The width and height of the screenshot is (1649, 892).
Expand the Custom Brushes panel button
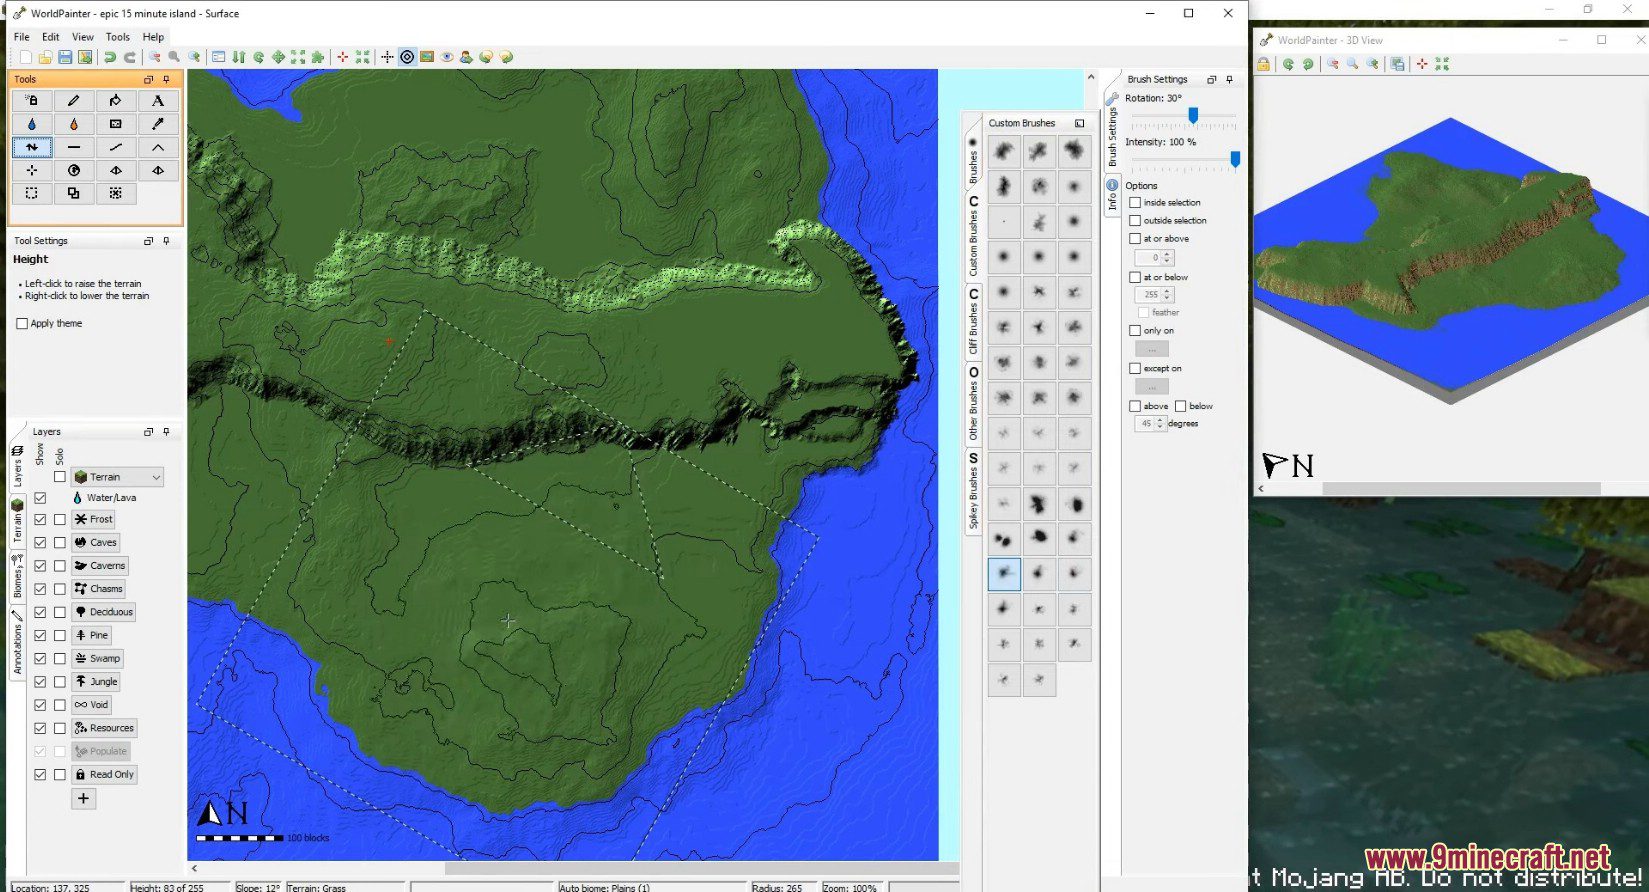tap(1080, 123)
